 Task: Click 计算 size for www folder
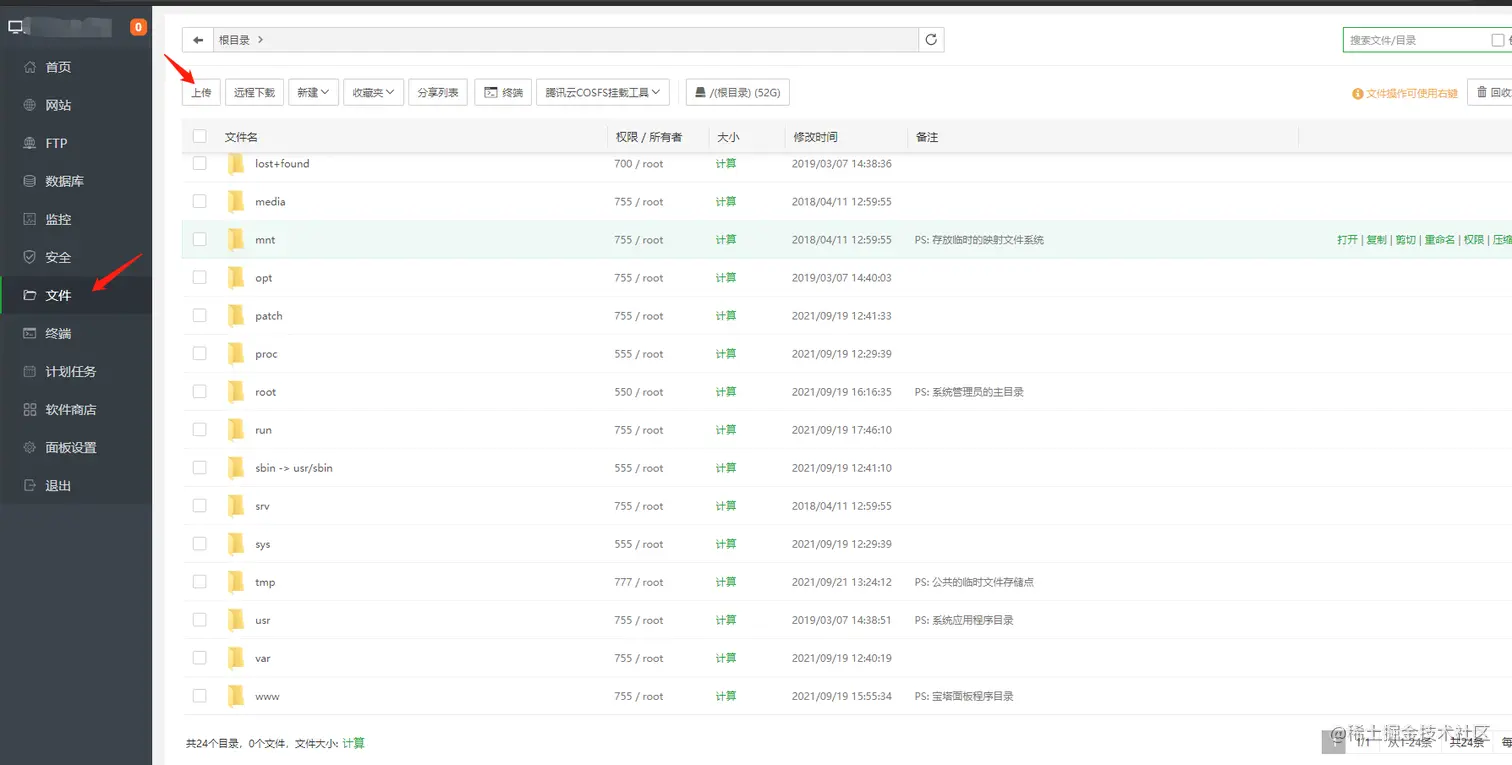[726, 696]
